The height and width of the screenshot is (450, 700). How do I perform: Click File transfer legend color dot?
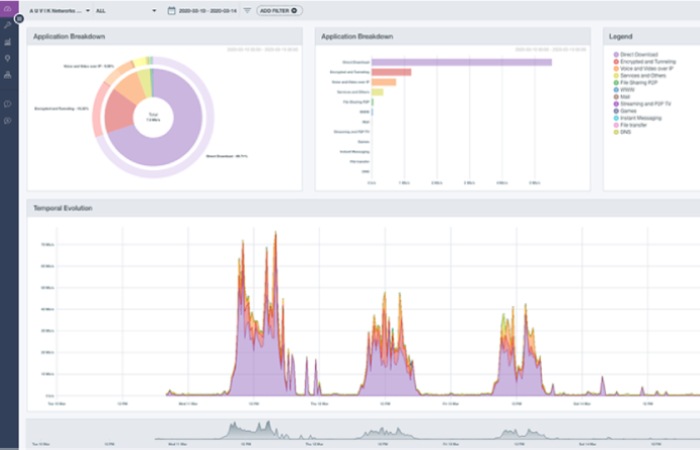[616, 125]
